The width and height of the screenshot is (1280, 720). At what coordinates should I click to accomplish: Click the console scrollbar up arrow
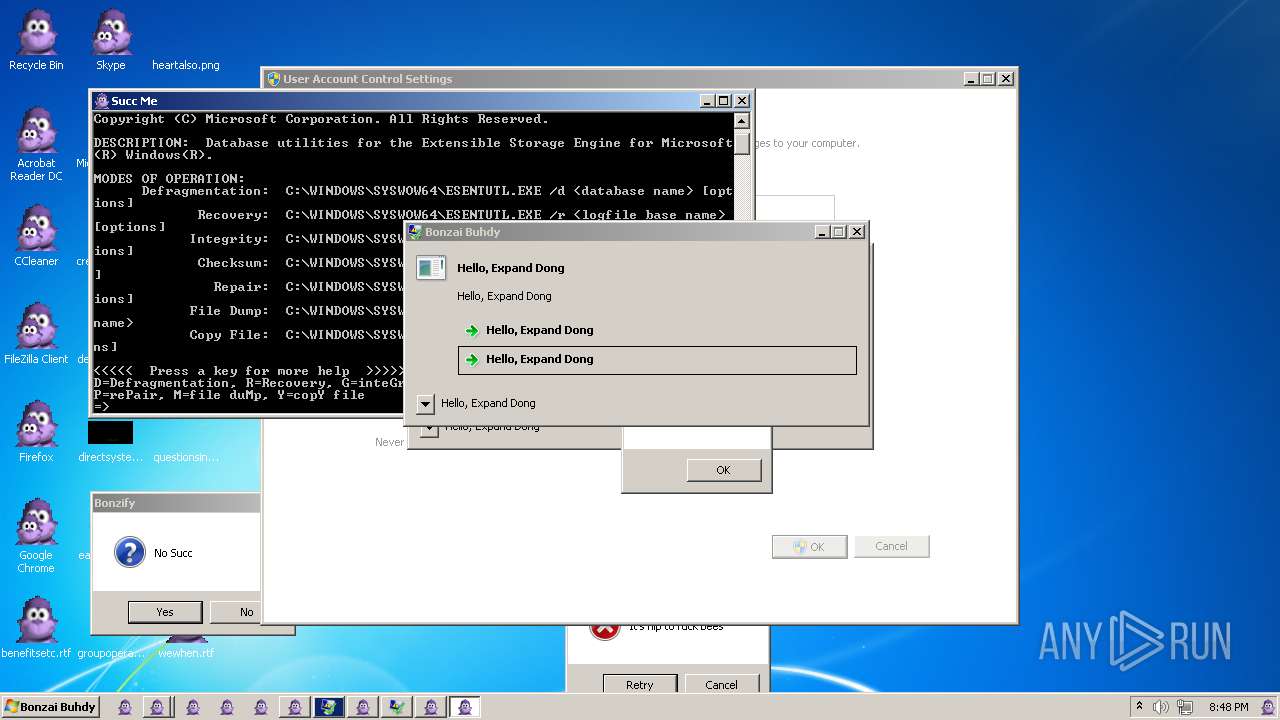click(x=741, y=121)
